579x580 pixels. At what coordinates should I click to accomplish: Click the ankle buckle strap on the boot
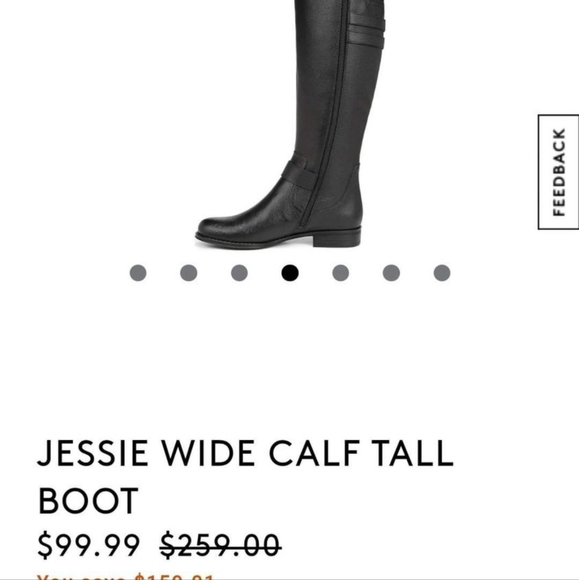(x=299, y=173)
